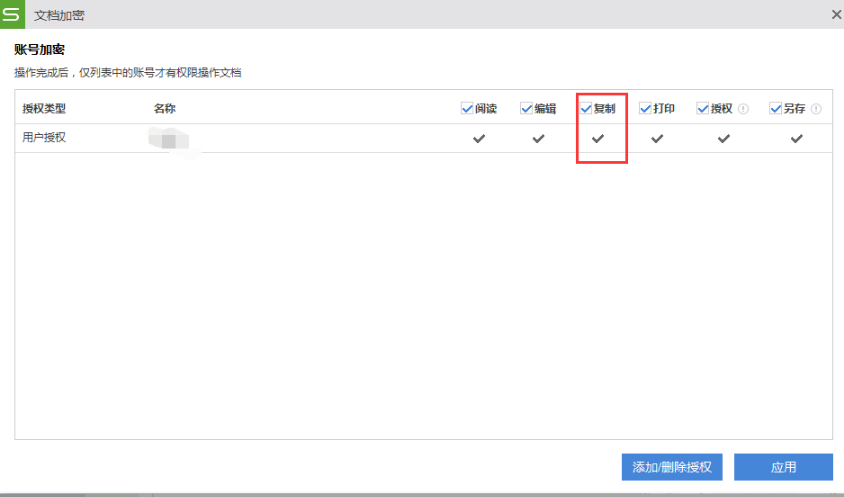Click info icon next to 授权 column

tap(743, 109)
